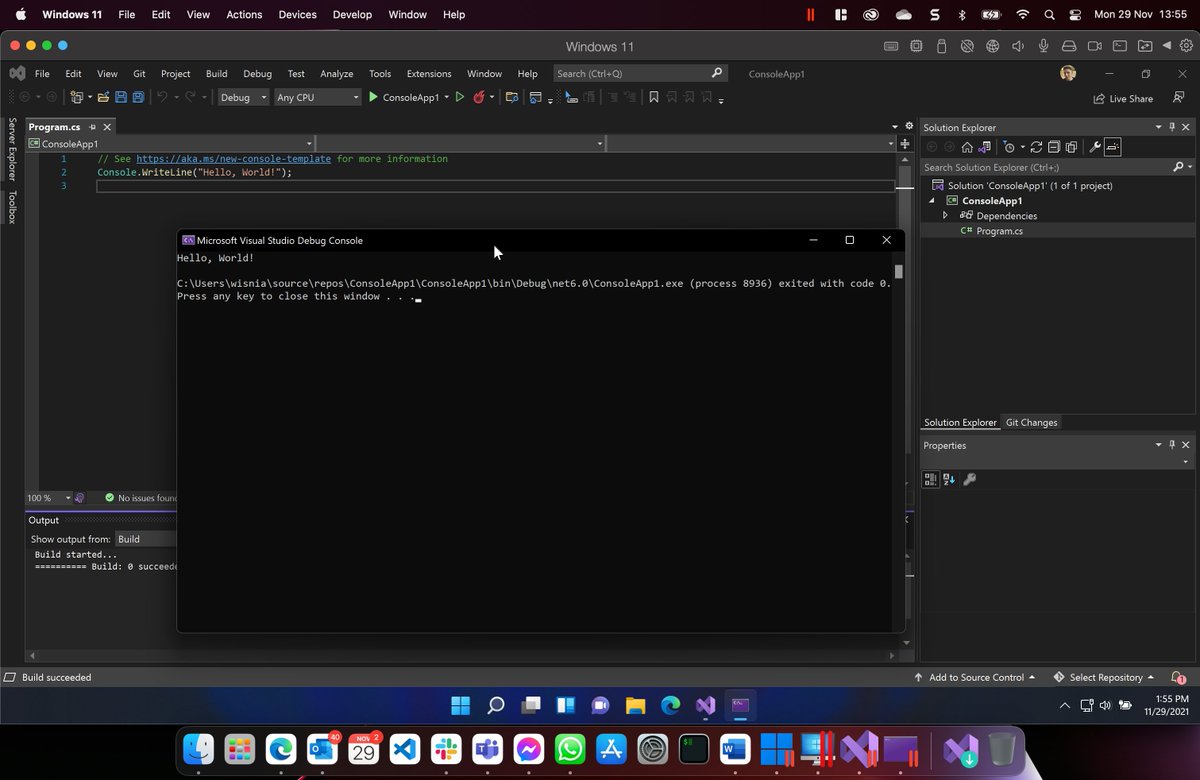The height and width of the screenshot is (780, 1200).
Task: Open the Server Explorer side tab
Action: point(12,149)
